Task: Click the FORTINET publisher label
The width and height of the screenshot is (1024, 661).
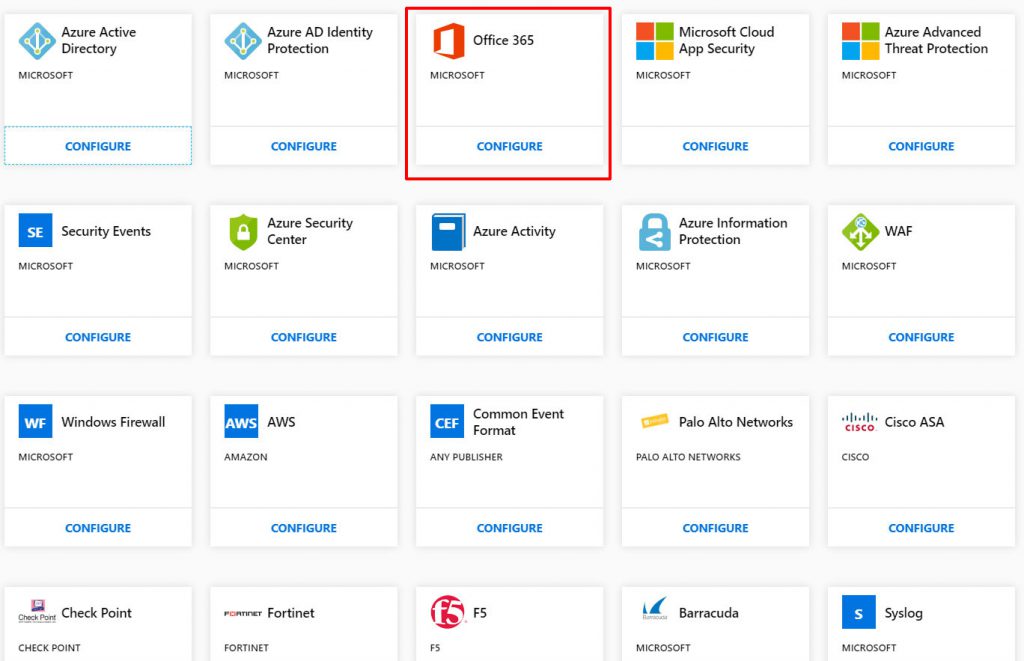Action: click(246, 647)
